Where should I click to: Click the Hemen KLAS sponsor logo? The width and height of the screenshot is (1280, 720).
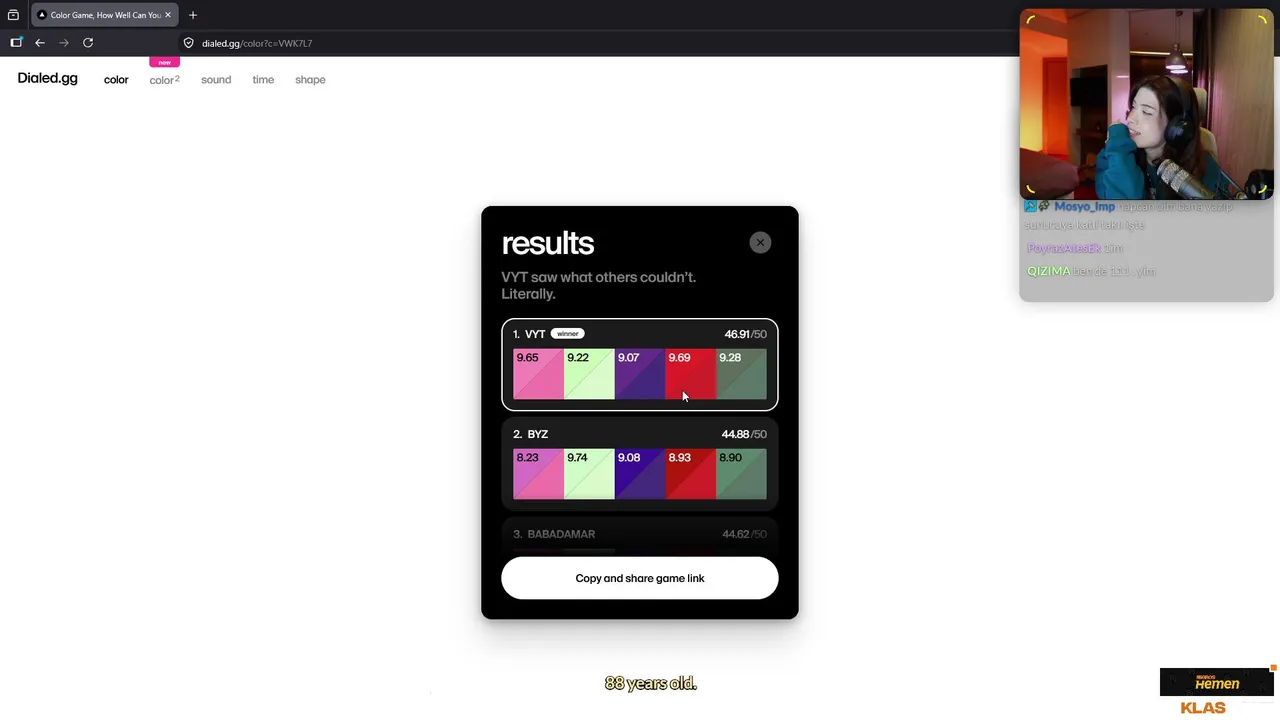[1216, 692]
